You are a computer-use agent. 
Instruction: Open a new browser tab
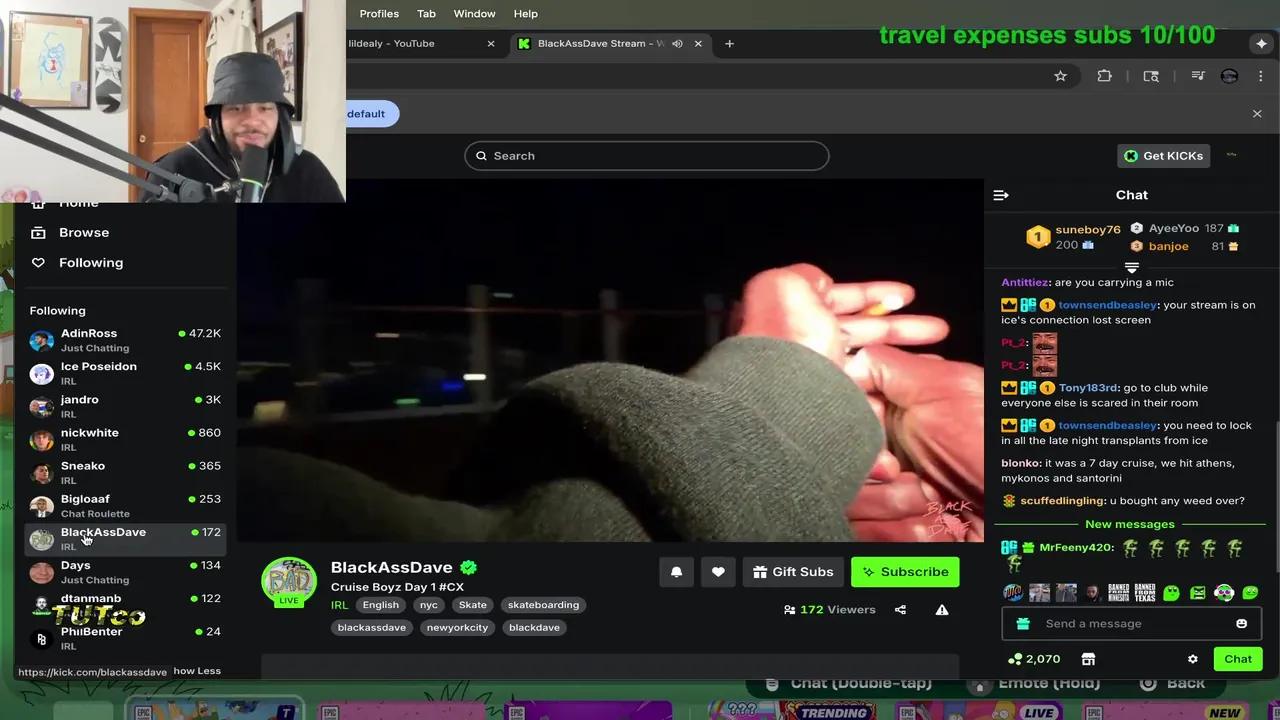click(x=729, y=43)
